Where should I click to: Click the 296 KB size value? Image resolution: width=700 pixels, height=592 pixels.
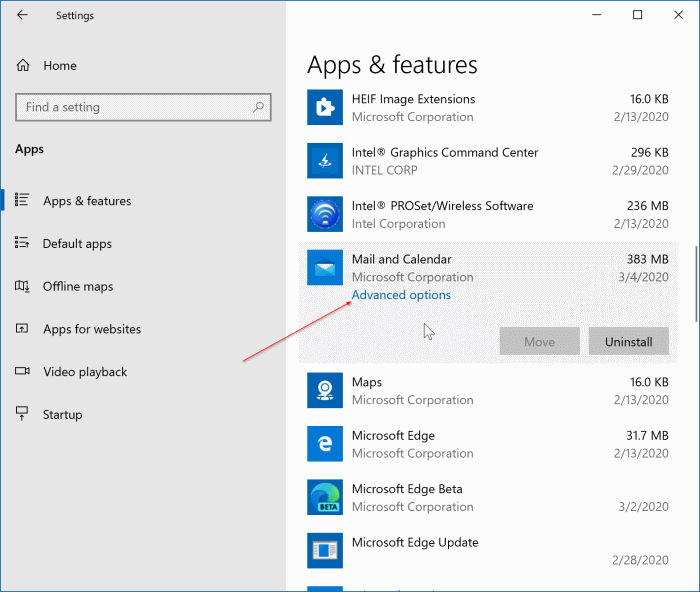tap(650, 153)
